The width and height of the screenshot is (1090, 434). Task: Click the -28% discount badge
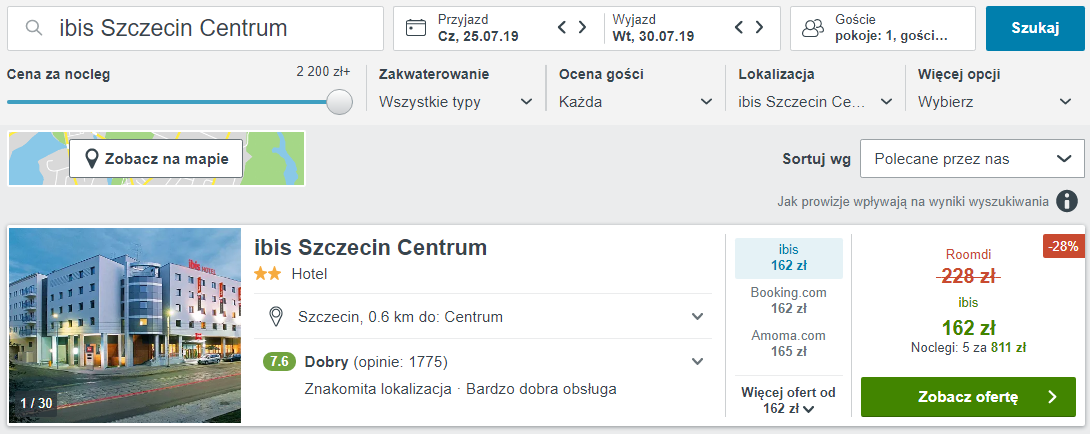pos(1064,246)
